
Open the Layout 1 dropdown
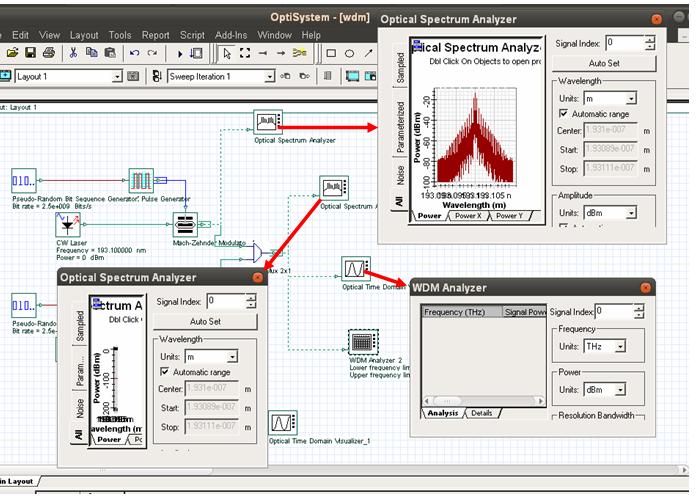pos(117,77)
